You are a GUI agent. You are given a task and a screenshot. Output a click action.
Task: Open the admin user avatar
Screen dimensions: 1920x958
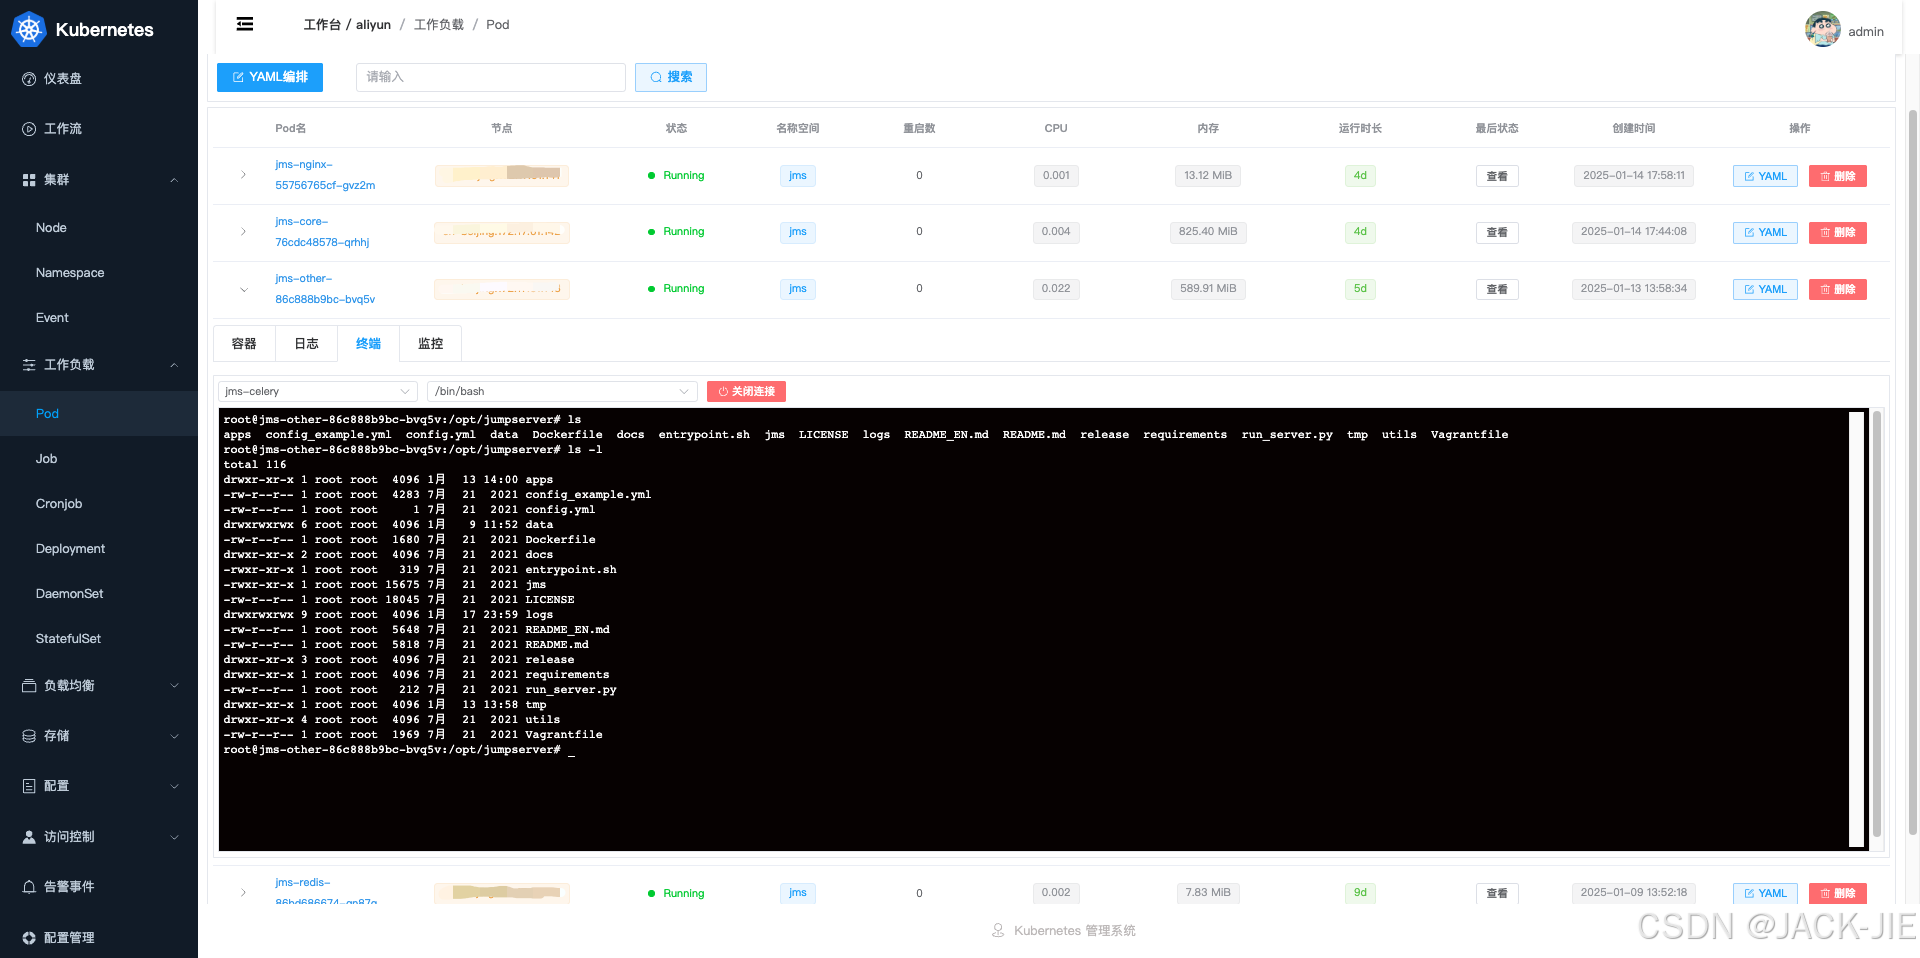(x=1822, y=29)
